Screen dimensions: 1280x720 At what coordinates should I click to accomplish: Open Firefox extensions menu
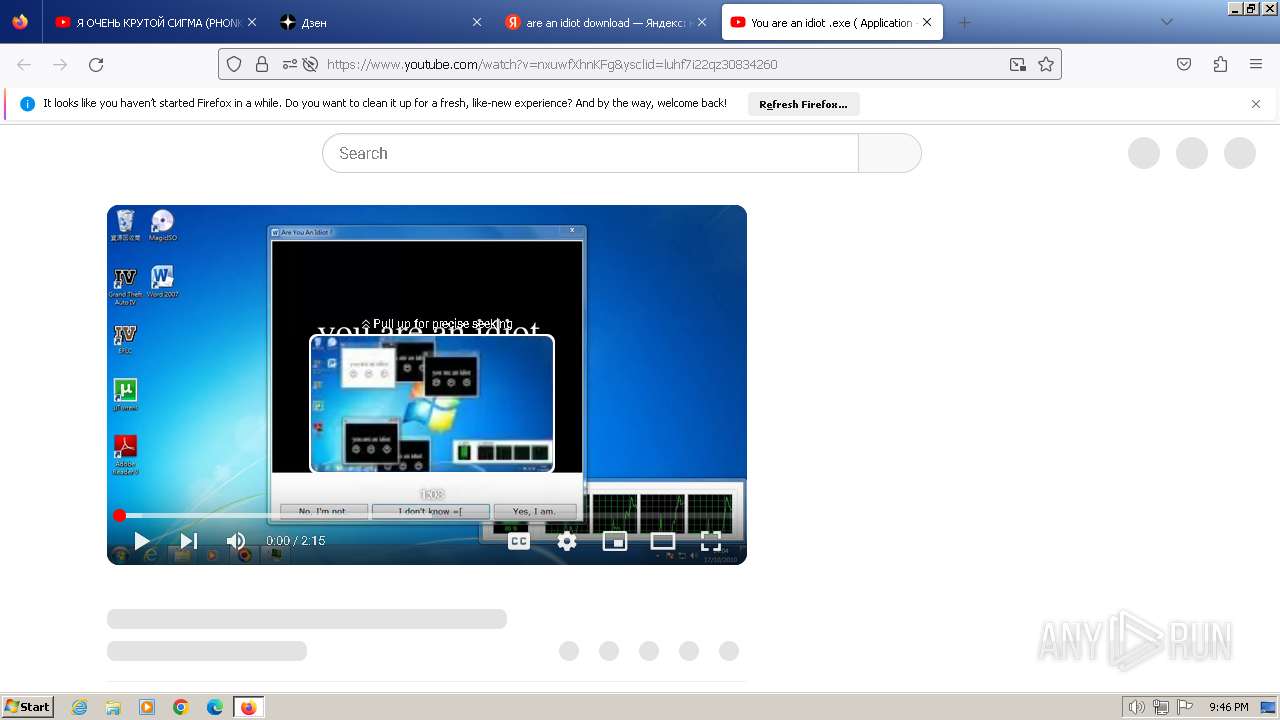click(1220, 64)
